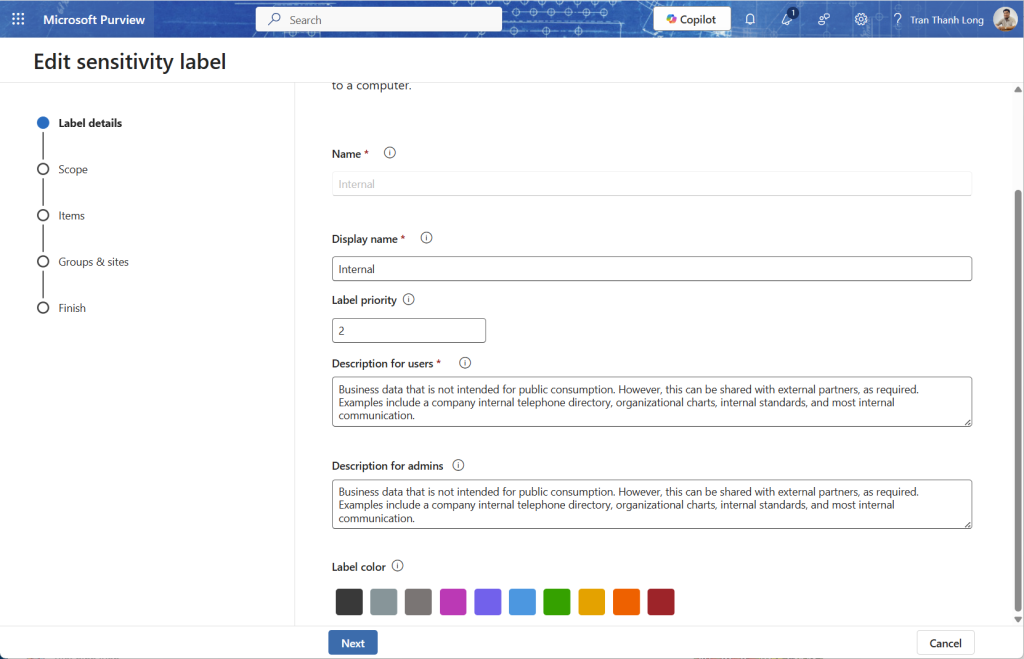Select the Items wizard step
This screenshot has height=659, width=1024.
(71, 216)
